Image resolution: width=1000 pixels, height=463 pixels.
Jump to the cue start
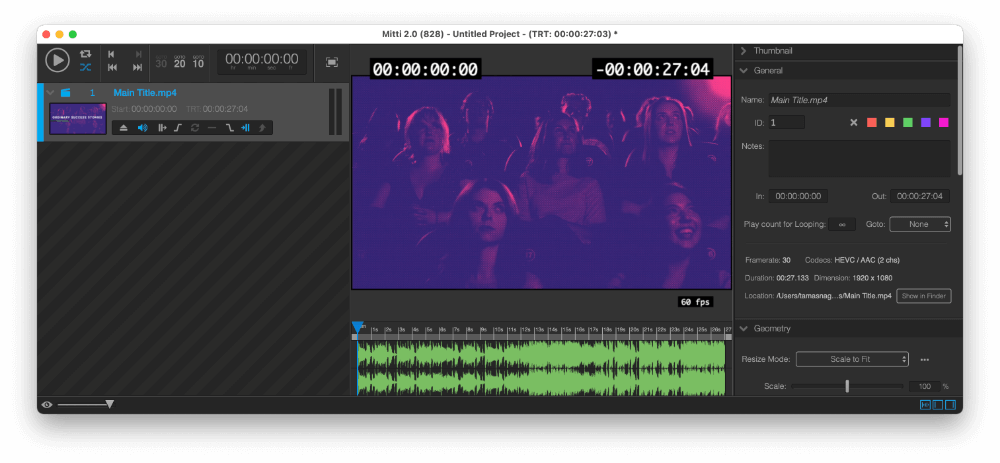point(112,54)
